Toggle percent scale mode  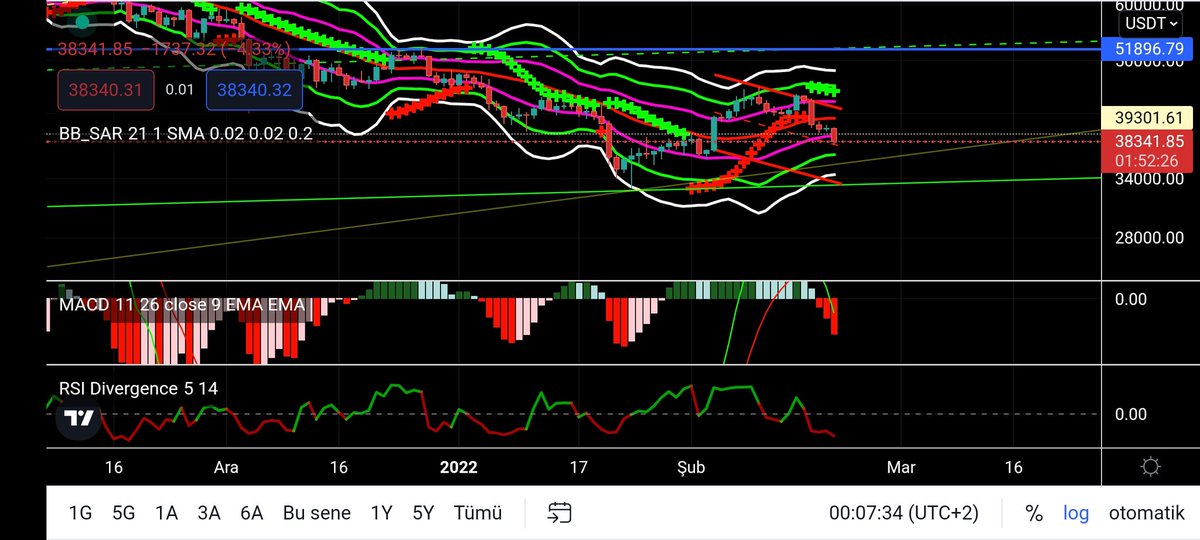(1034, 513)
